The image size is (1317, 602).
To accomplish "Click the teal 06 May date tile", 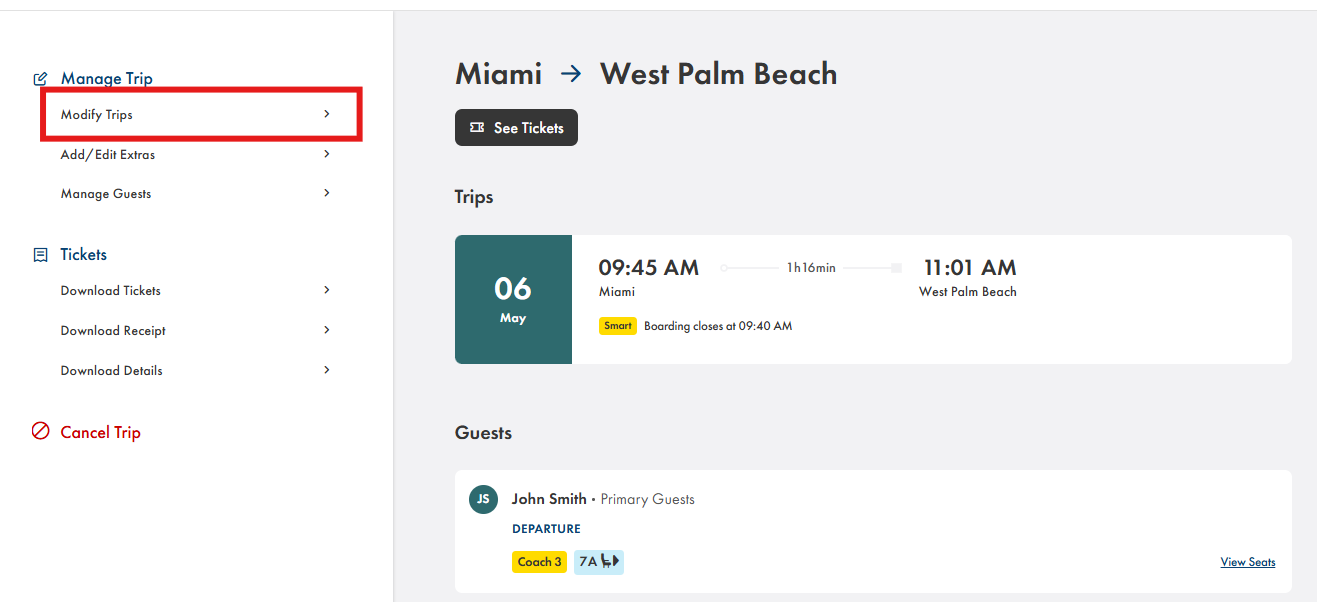I will (513, 300).
